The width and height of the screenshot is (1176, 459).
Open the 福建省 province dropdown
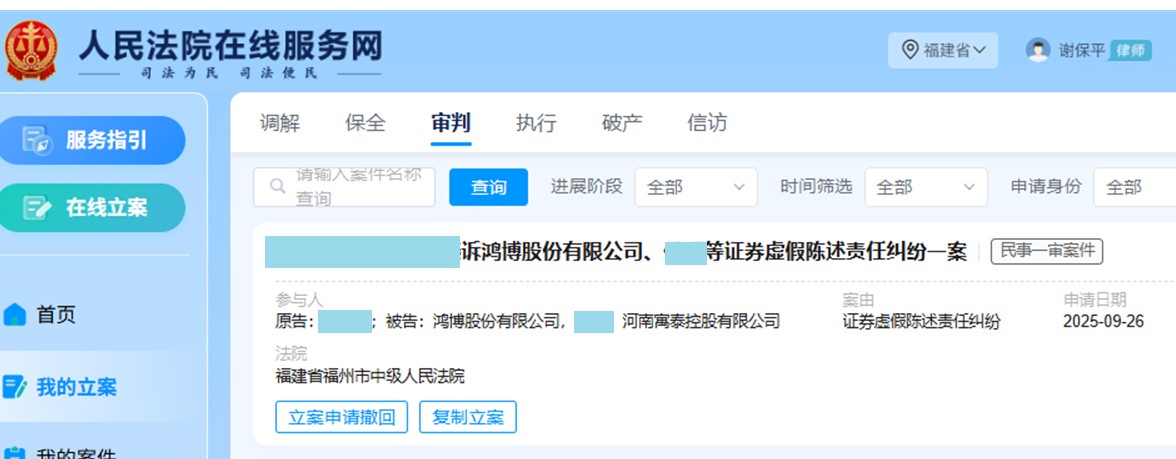click(x=943, y=50)
